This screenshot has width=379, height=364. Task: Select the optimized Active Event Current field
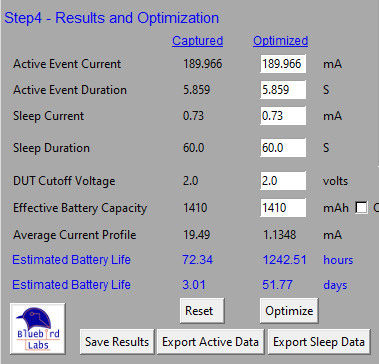tap(283, 64)
